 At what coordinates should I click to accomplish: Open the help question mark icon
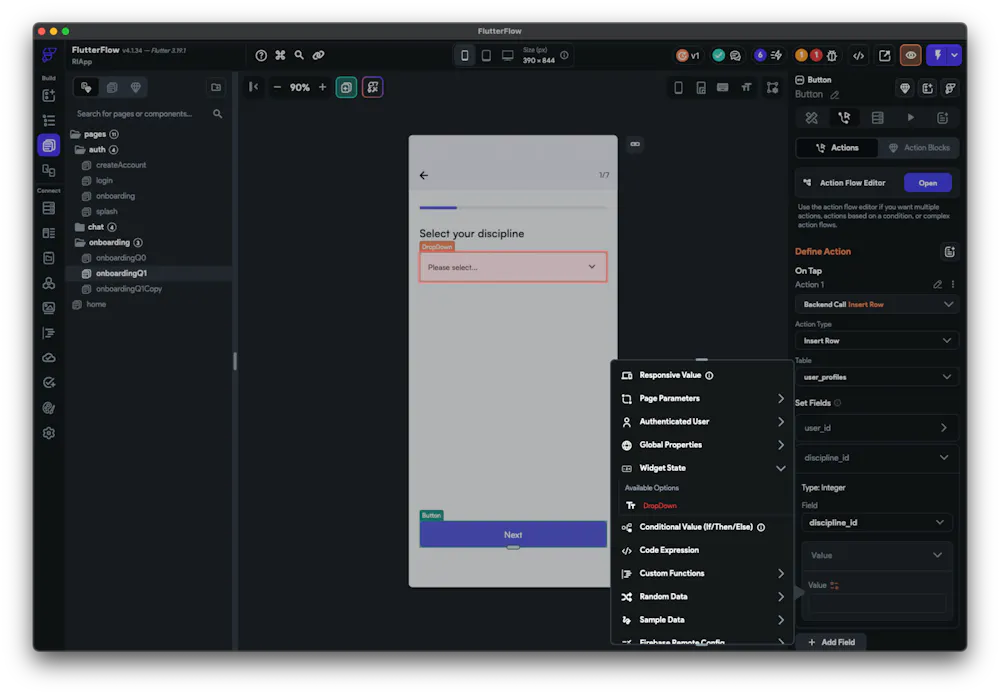point(261,55)
